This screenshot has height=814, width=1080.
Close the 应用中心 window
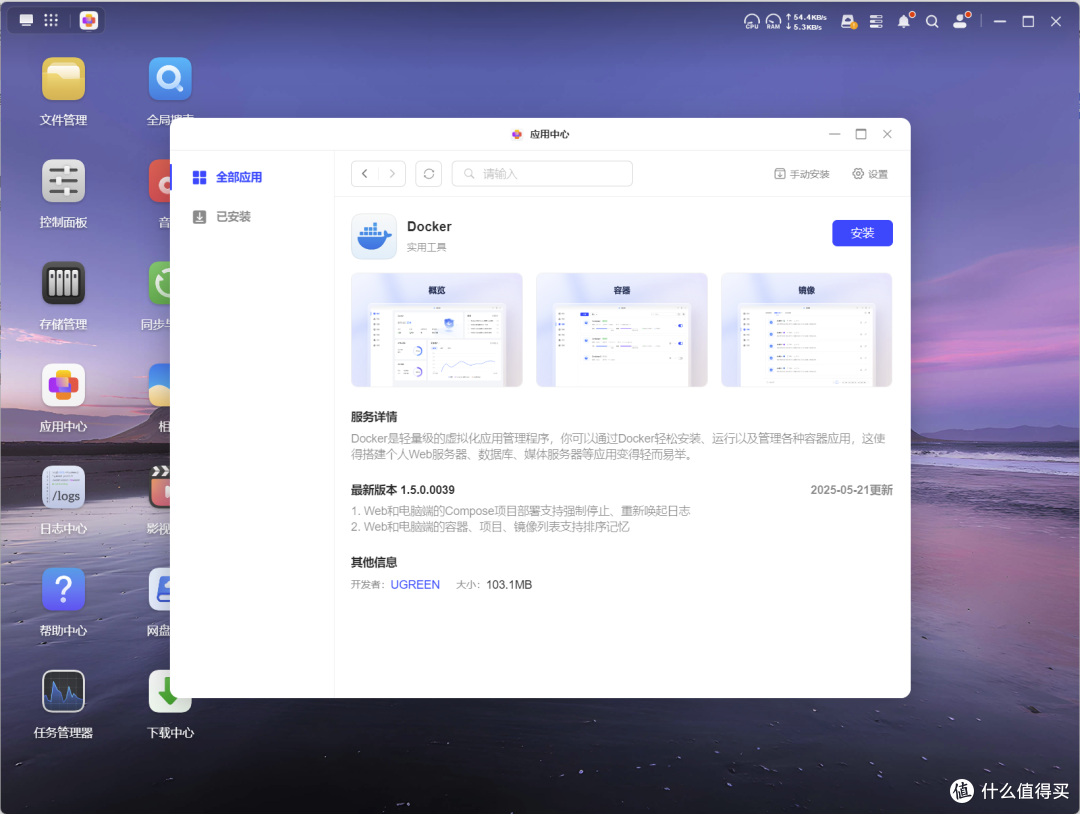(887, 134)
